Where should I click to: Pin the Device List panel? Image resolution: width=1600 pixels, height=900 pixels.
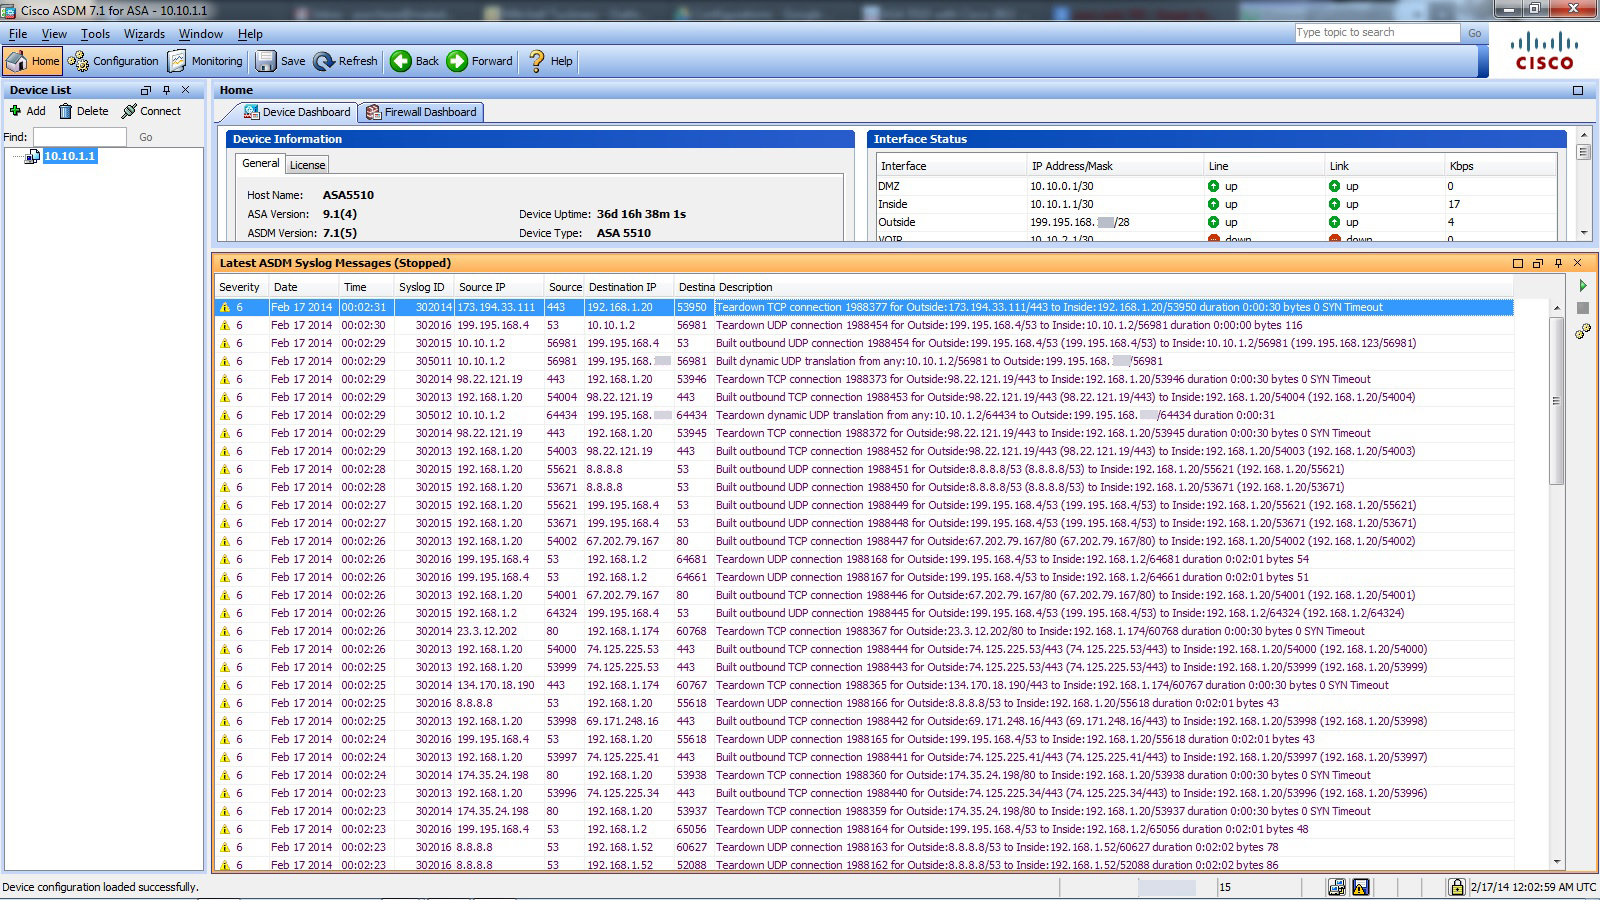click(166, 90)
